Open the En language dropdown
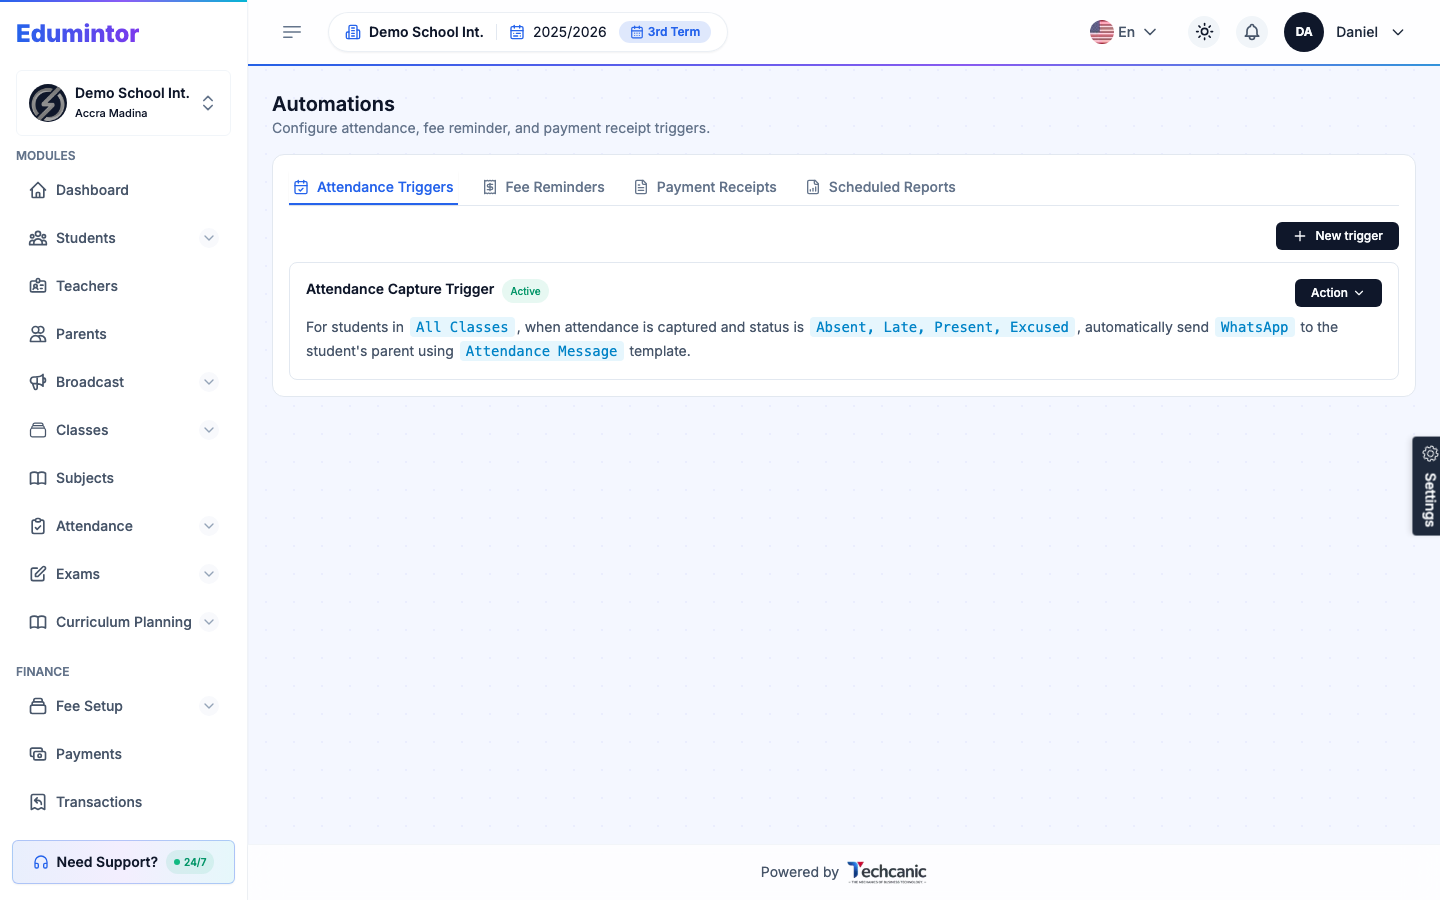 (x=1123, y=32)
